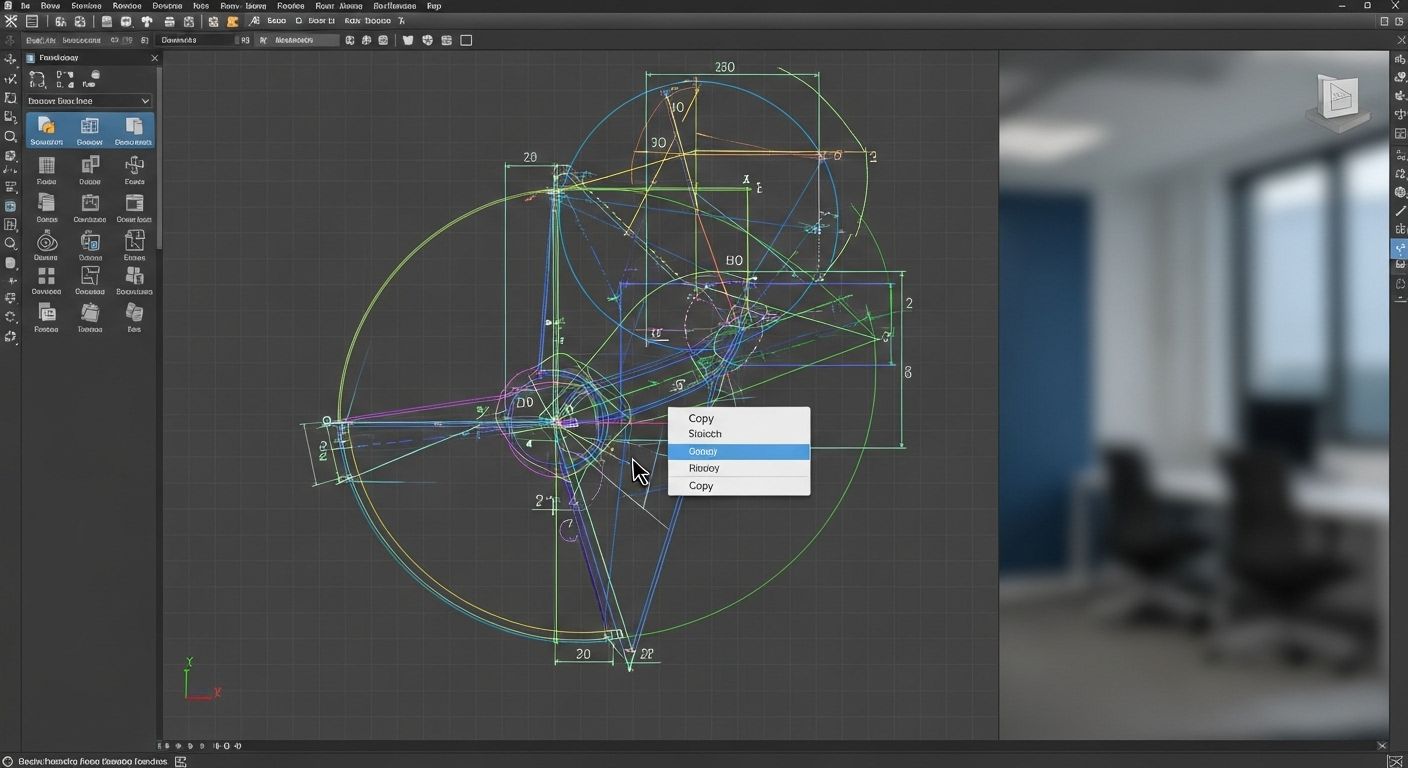
Task: Select the clipboard tool at the palette bottom row
Action: (92, 313)
